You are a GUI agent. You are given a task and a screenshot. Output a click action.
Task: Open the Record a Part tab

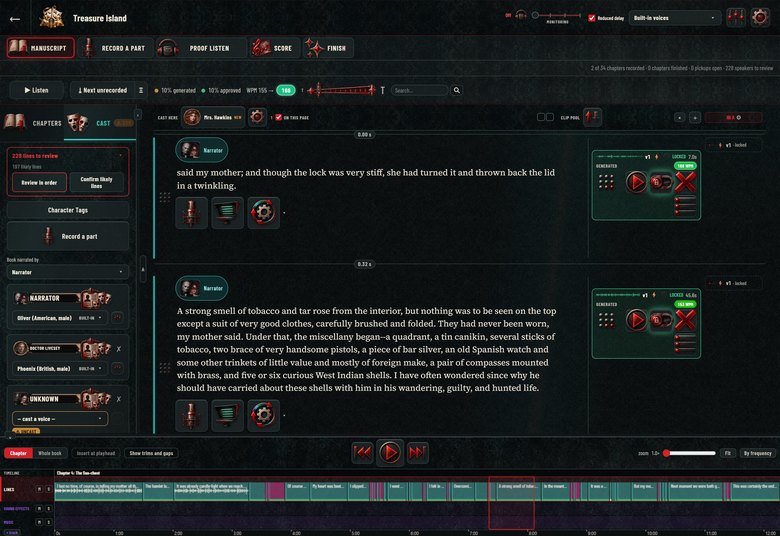click(115, 48)
